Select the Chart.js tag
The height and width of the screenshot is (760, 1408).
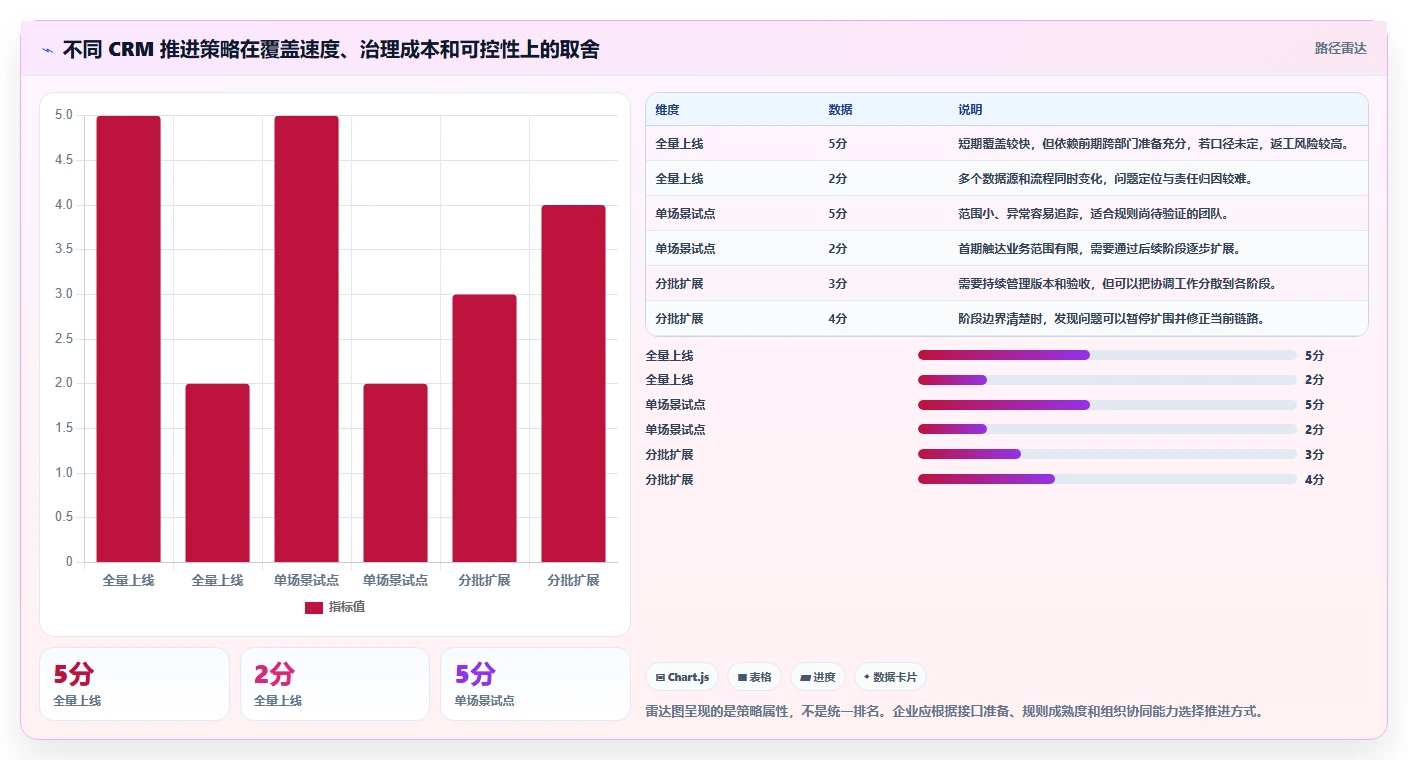[x=682, y=677]
